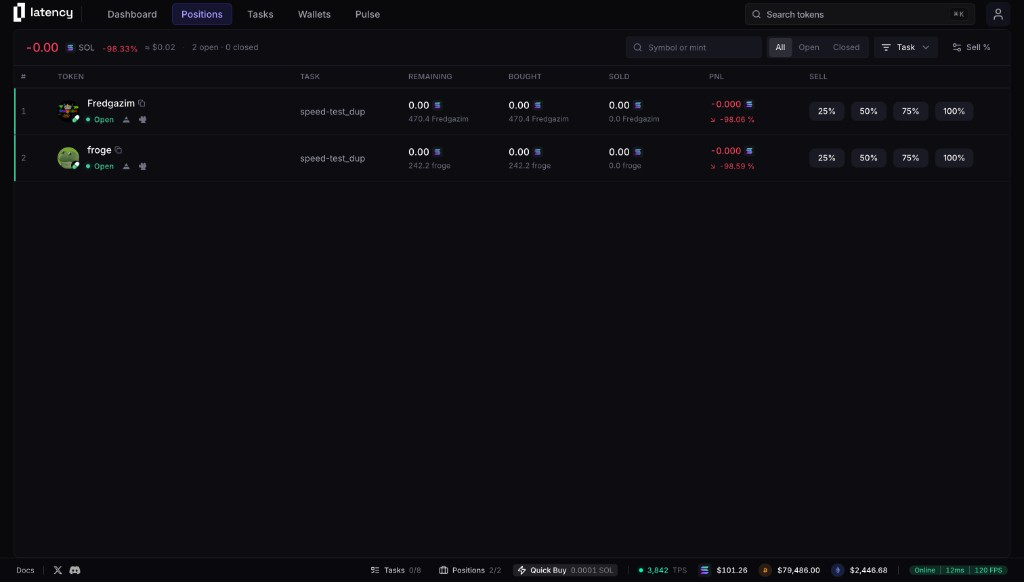The image size is (1024, 582).
Task: Sell 100% of Fredgazim
Action: pyautogui.click(x=954, y=111)
